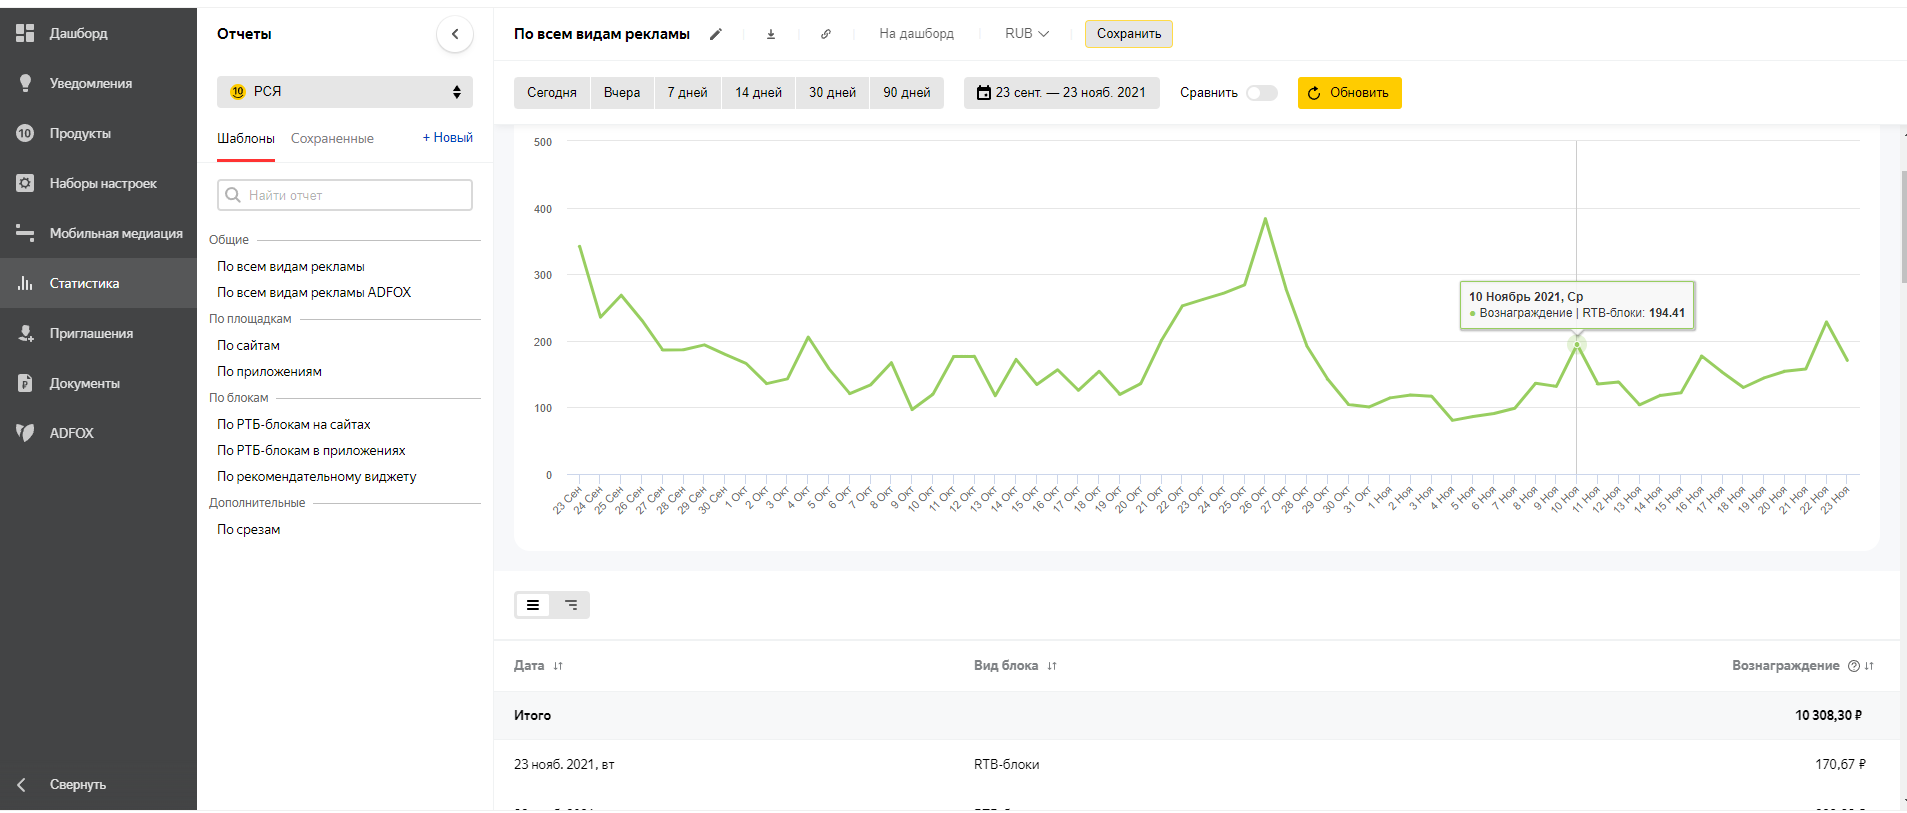
Task: Open the Мобильная медиация icon
Action: 25,233
